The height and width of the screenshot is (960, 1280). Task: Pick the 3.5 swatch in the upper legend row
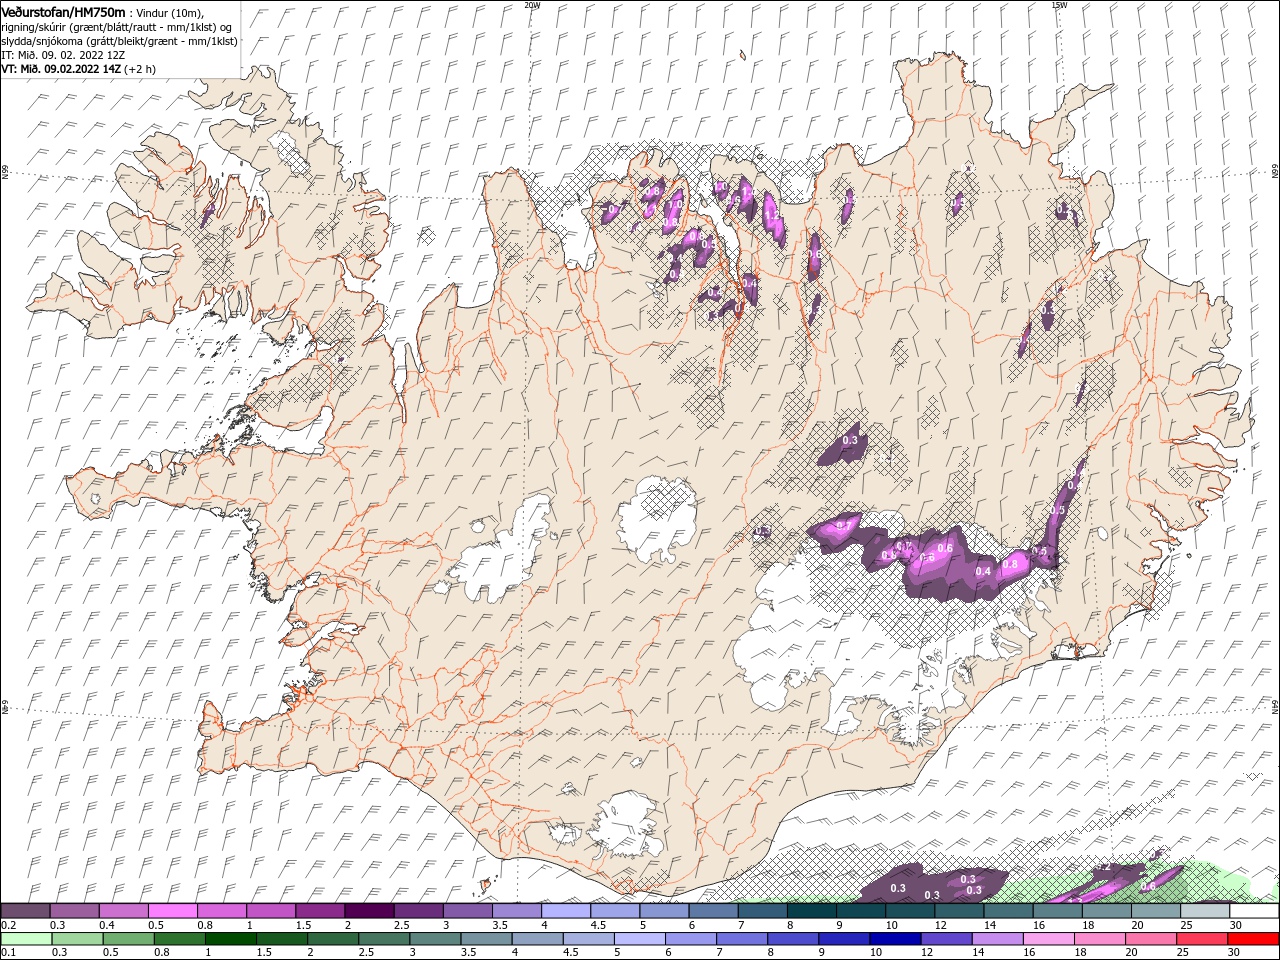pyautogui.click(x=517, y=911)
